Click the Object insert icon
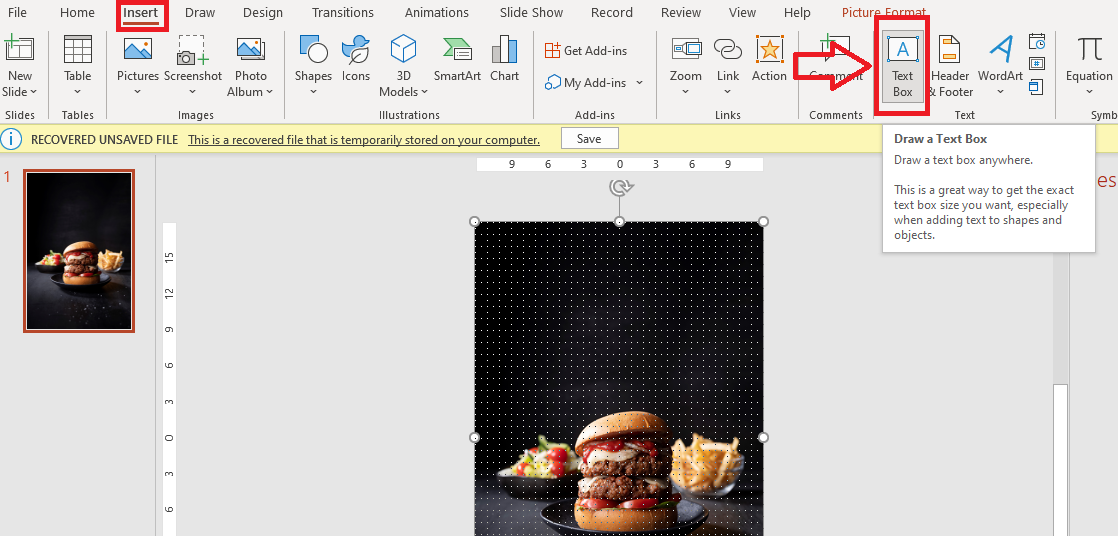Viewport: 1118px width, 536px height. [1037, 86]
